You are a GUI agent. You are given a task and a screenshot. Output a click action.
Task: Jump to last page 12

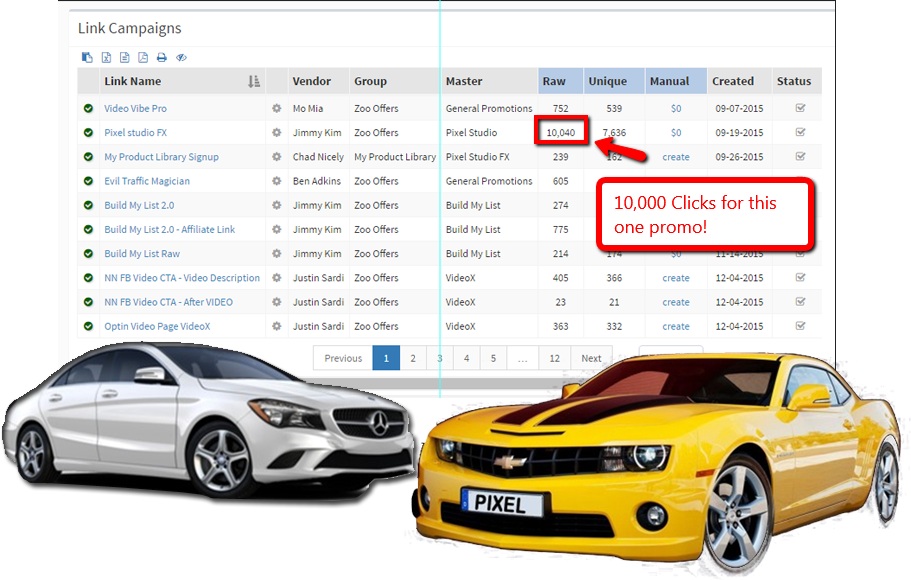tap(554, 358)
